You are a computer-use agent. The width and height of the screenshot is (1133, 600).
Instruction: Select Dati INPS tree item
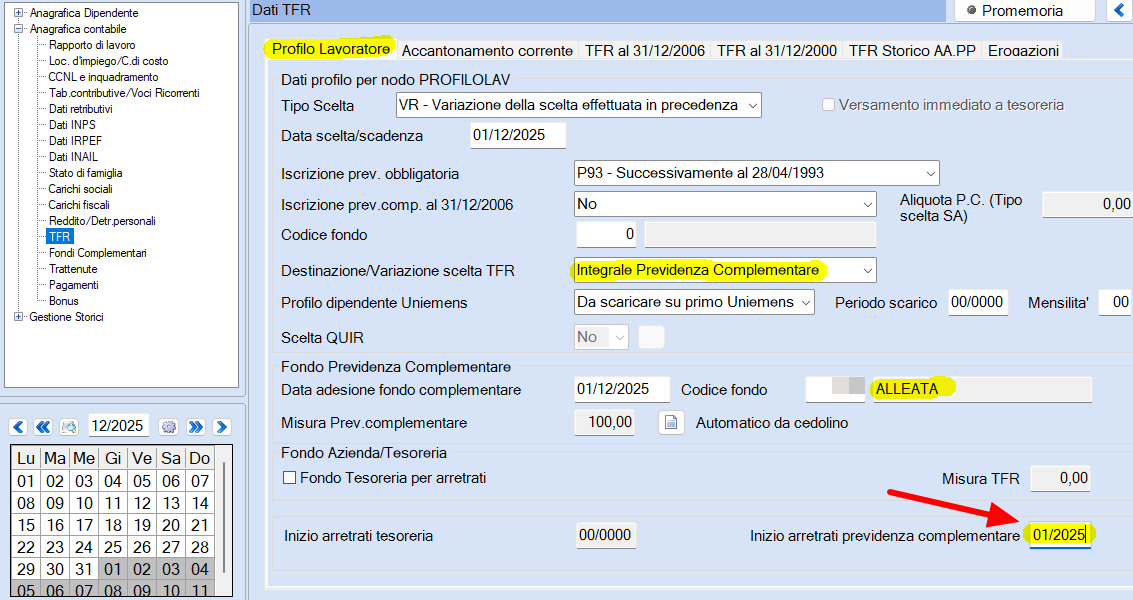[72, 124]
